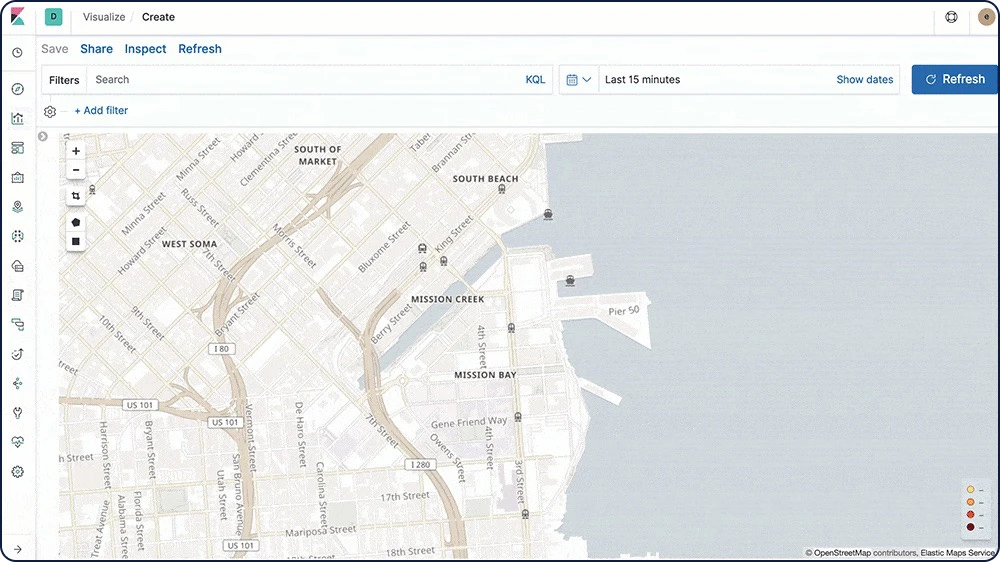The width and height of the screenshot is (1000, 562).
Task: Open the Inspect menu item
Action: 145,49
